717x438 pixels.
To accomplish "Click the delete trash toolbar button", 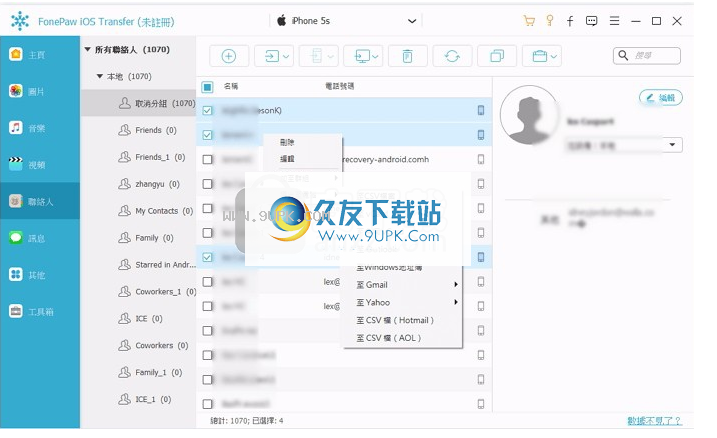I will click(407, 56).
